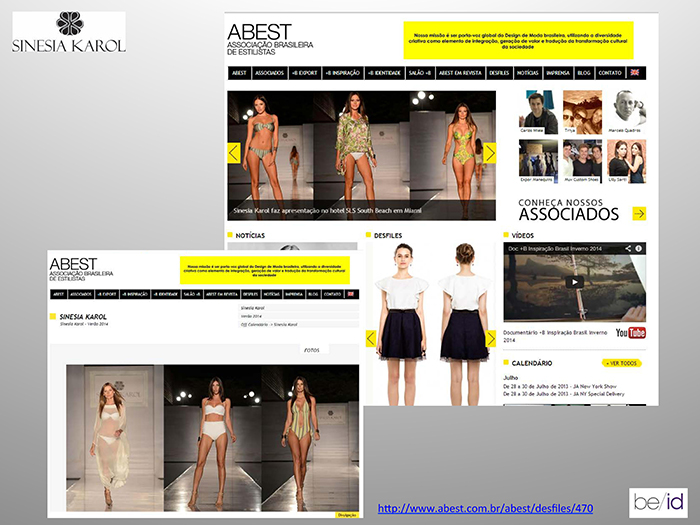Open +B IDENTIDADE menu on the large page
The image size is (700, 525).
(384, 73)
